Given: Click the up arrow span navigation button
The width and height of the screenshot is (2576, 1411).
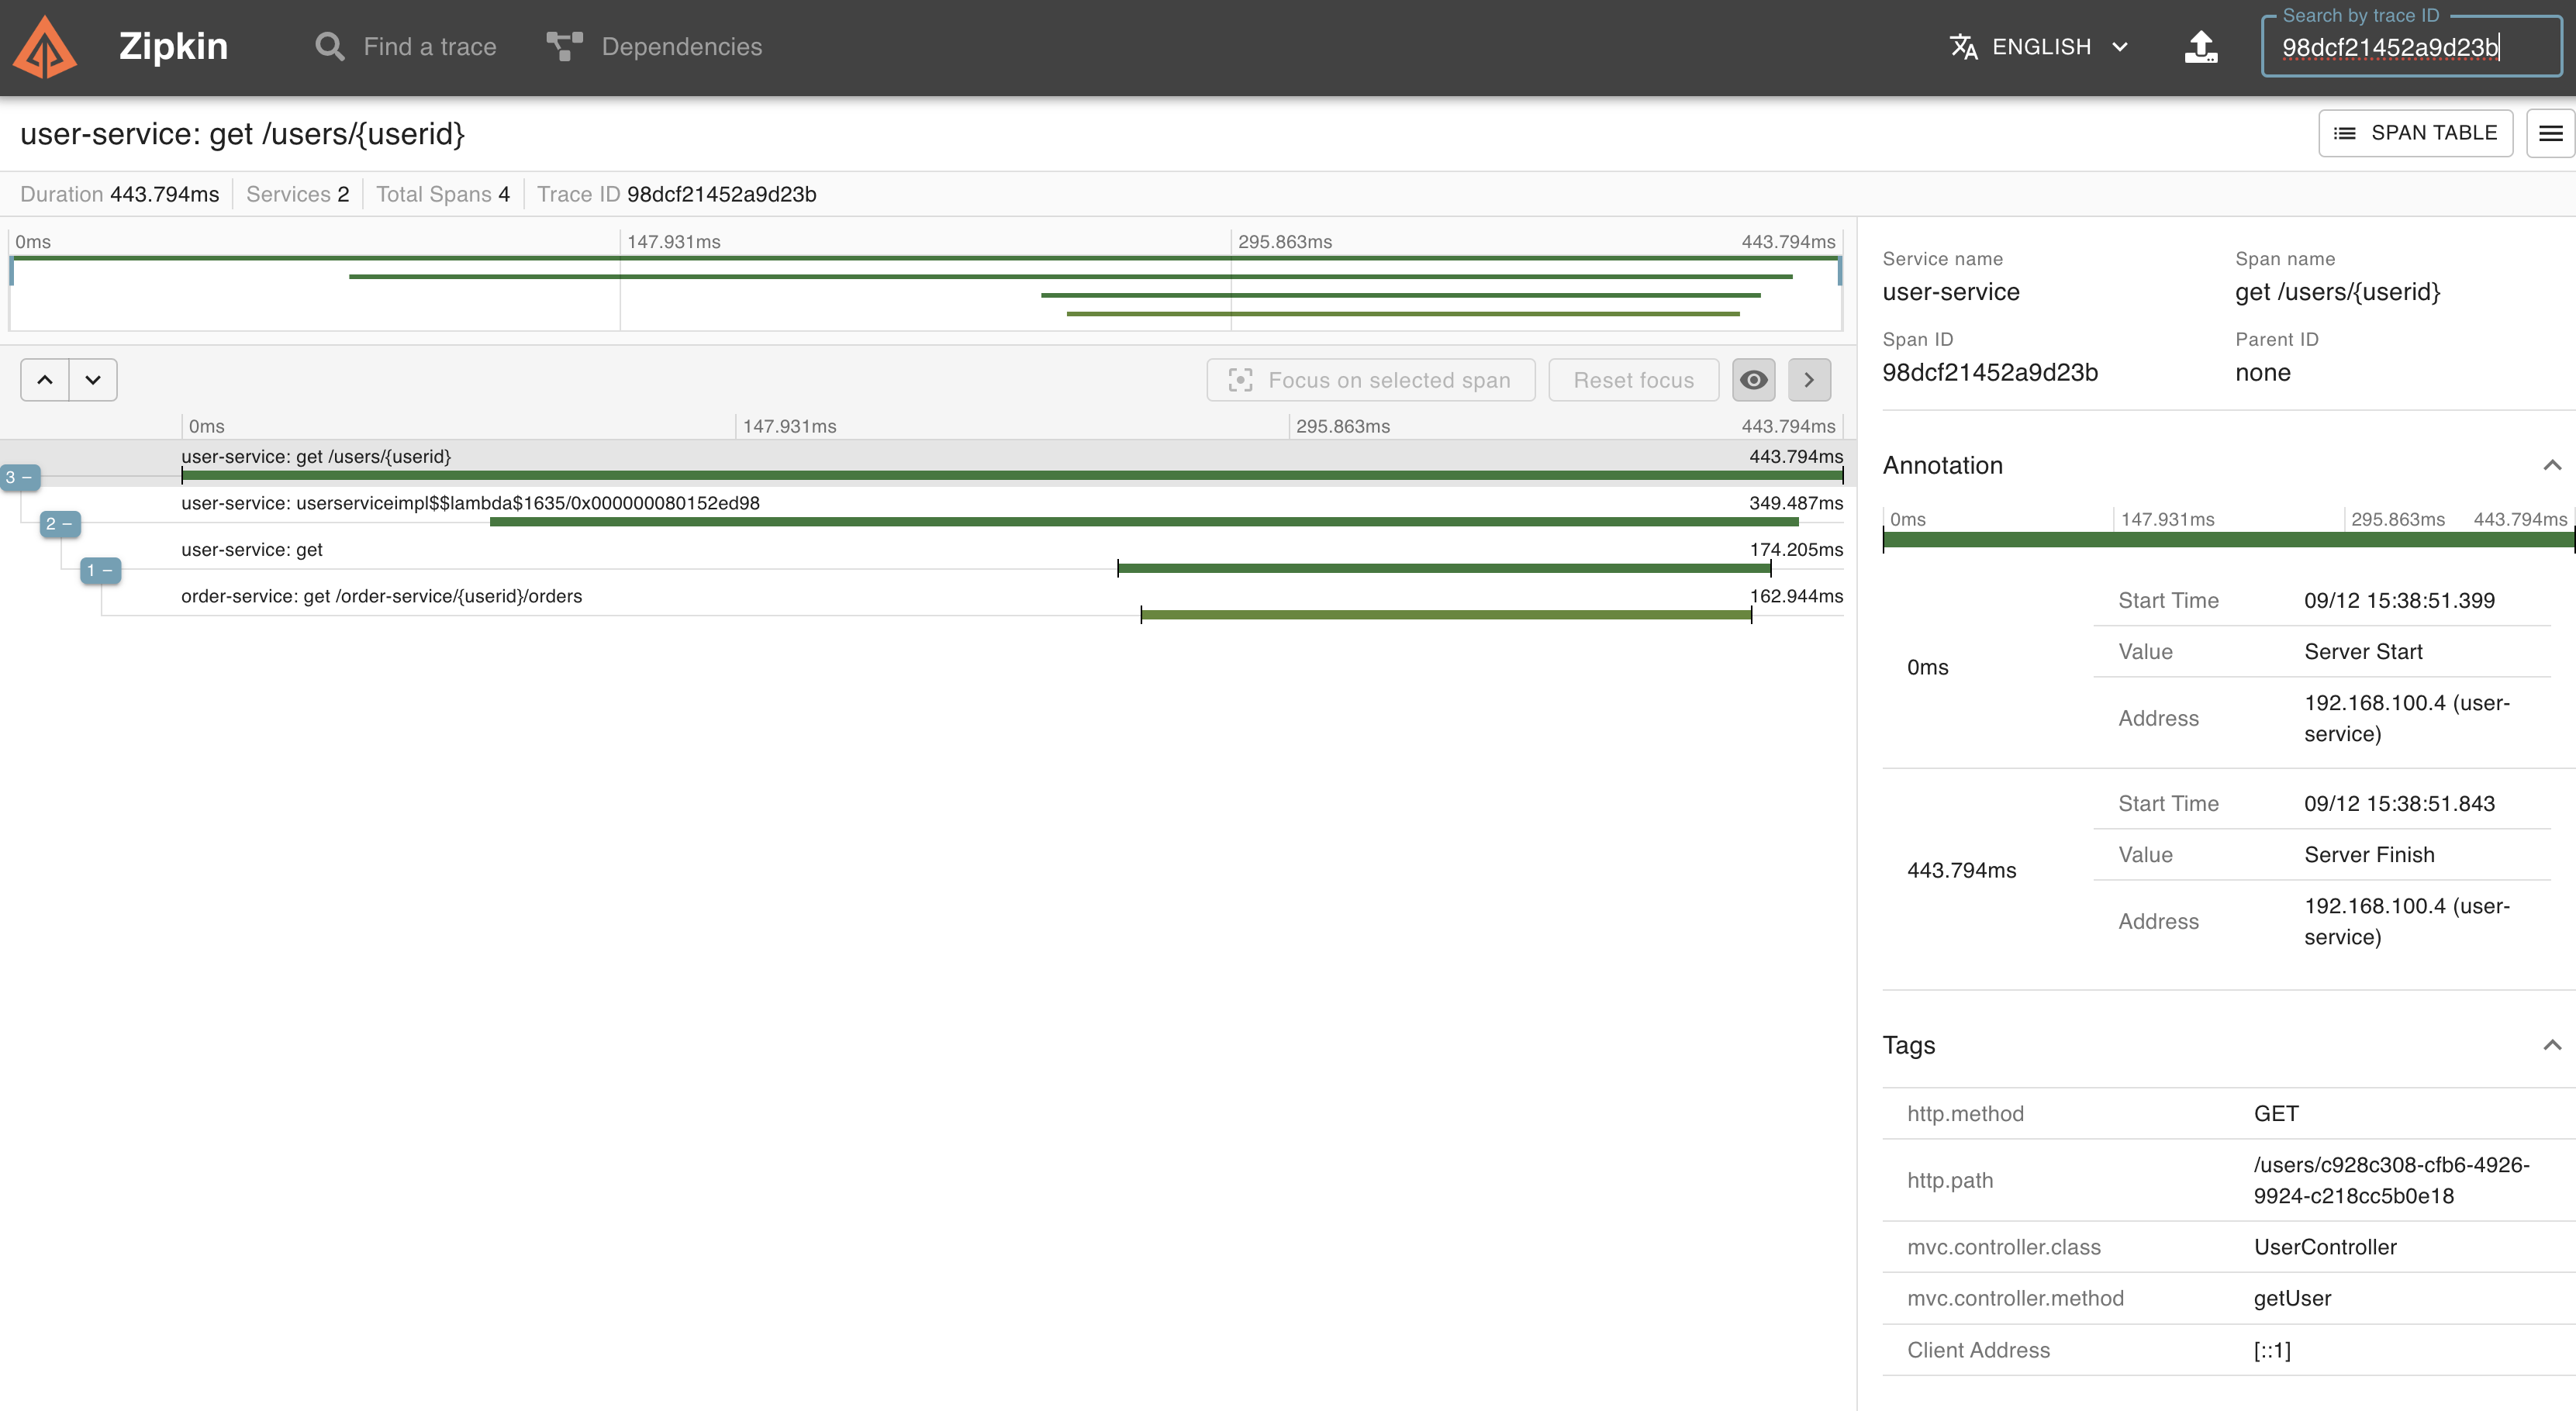Looking at the screenshot, I should pyautogui.click(x=45, y=380).
